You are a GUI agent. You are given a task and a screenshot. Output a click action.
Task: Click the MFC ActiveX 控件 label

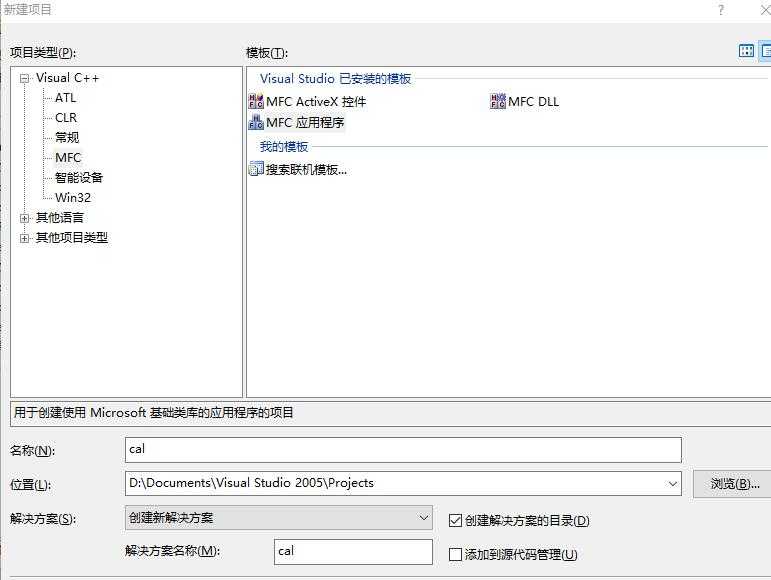tap(316, 102)
